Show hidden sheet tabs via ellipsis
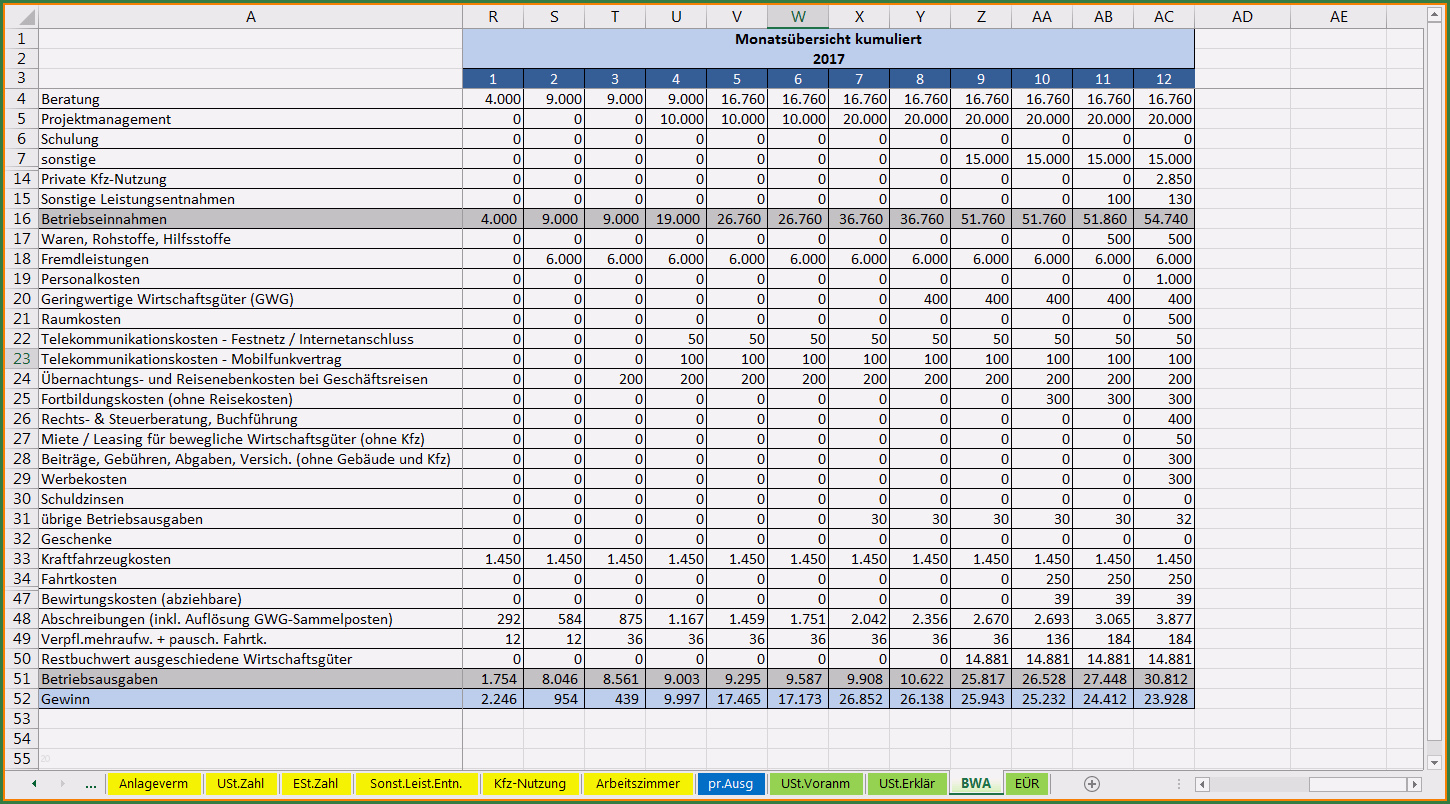Viewport: 1450px width, 804px height. click(x=91, y=784)
